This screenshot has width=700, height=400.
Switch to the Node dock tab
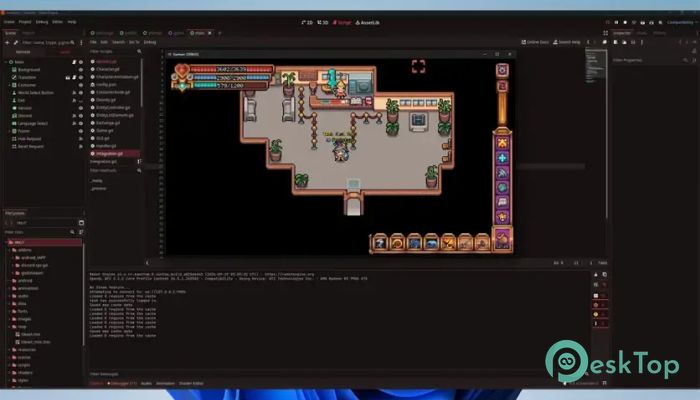point(642,33)
